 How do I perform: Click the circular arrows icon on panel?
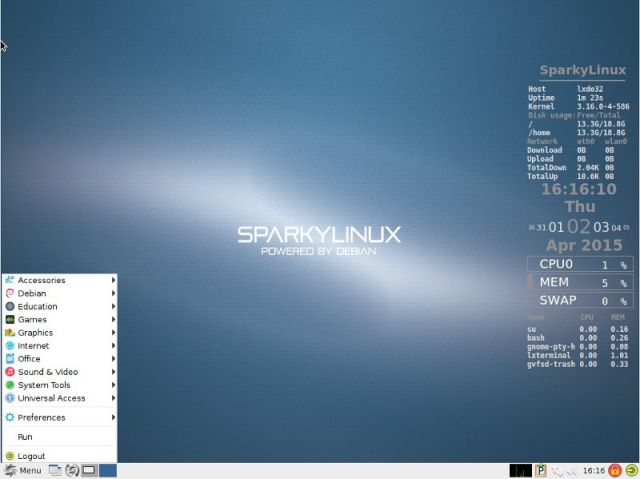[72, 470]
